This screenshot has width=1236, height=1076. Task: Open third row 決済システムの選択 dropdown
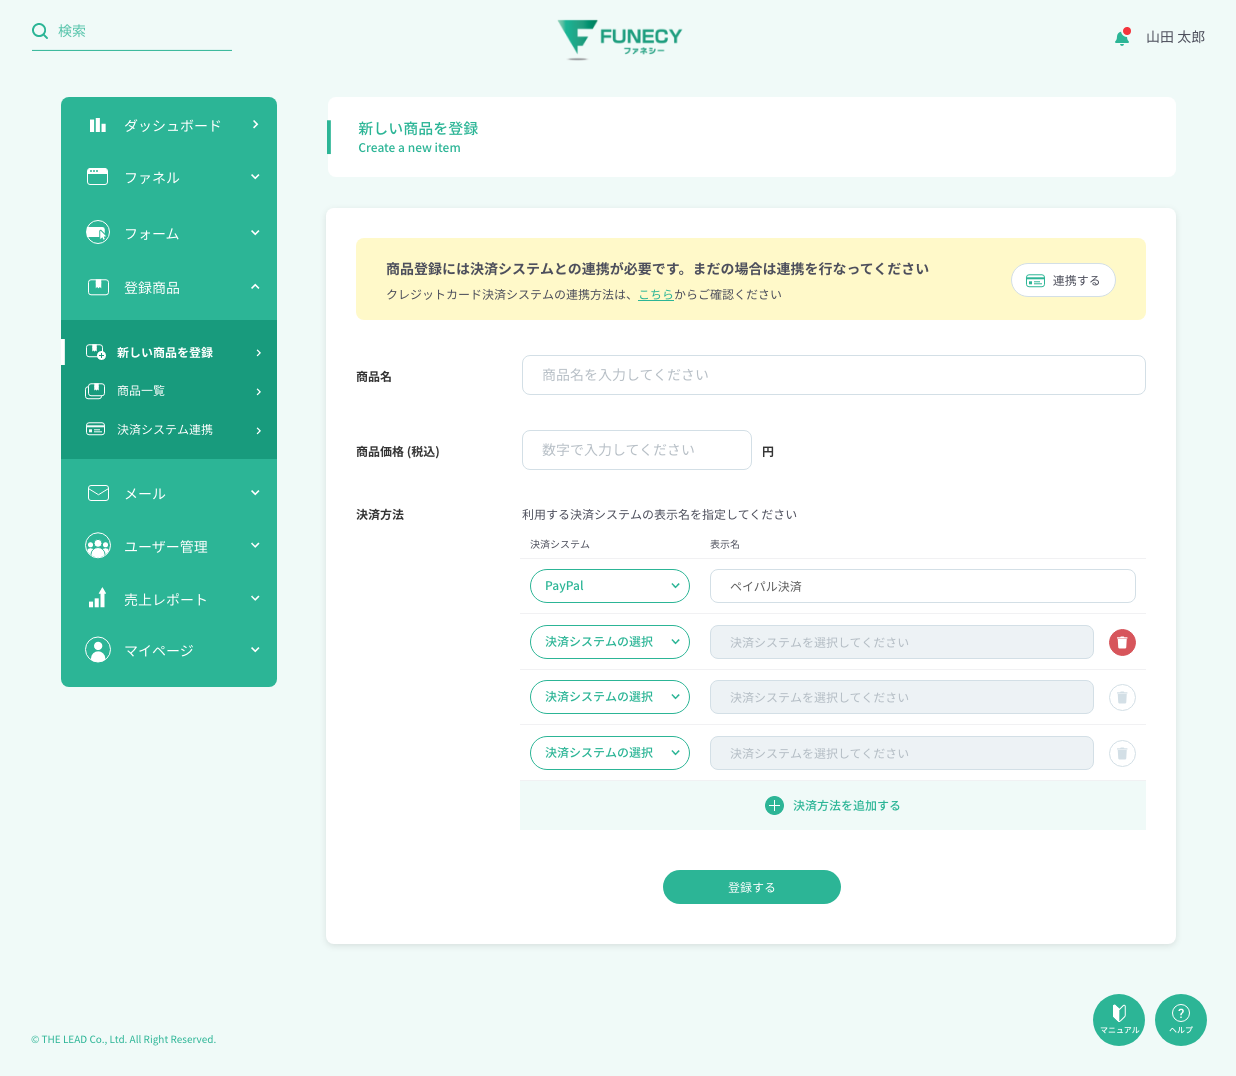(x=610, y=697)
